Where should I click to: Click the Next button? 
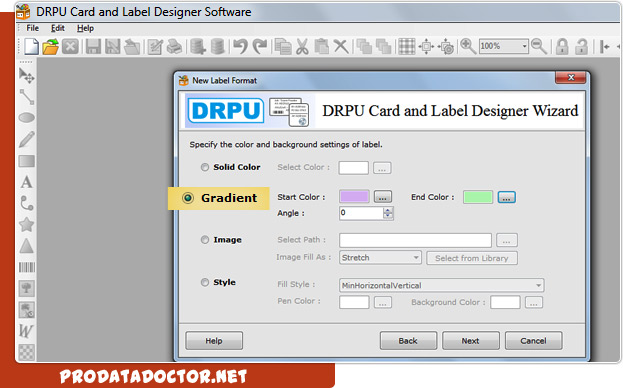tap(470, 341)
